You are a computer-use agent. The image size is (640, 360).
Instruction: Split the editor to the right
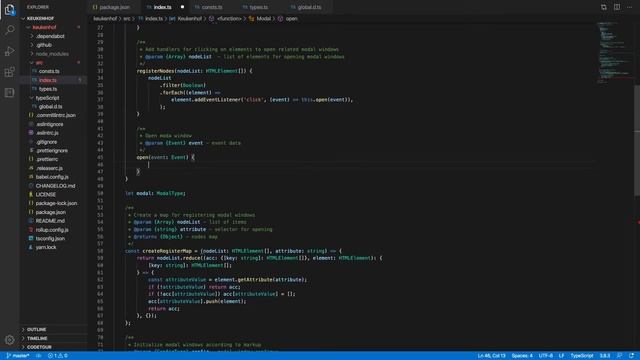617,7
